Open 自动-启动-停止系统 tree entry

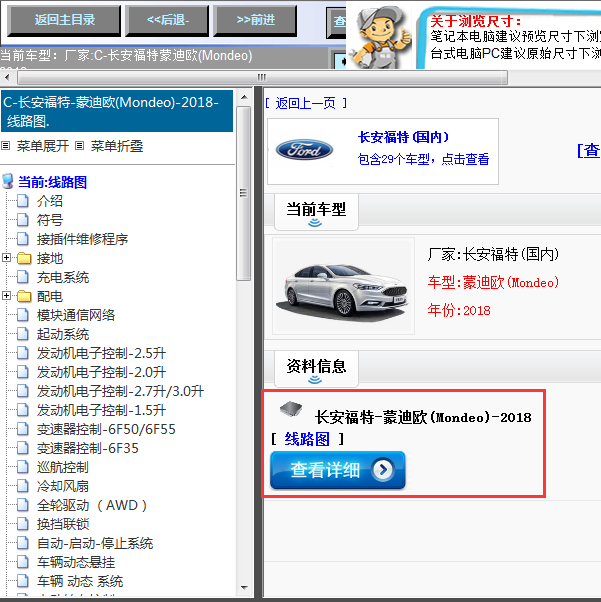click(95, 543)
